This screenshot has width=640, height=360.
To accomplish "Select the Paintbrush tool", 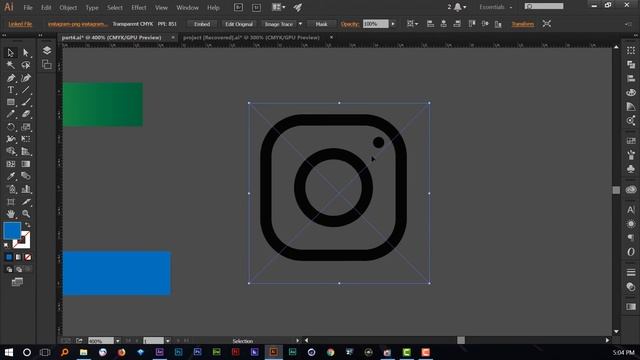I will 26,102.
